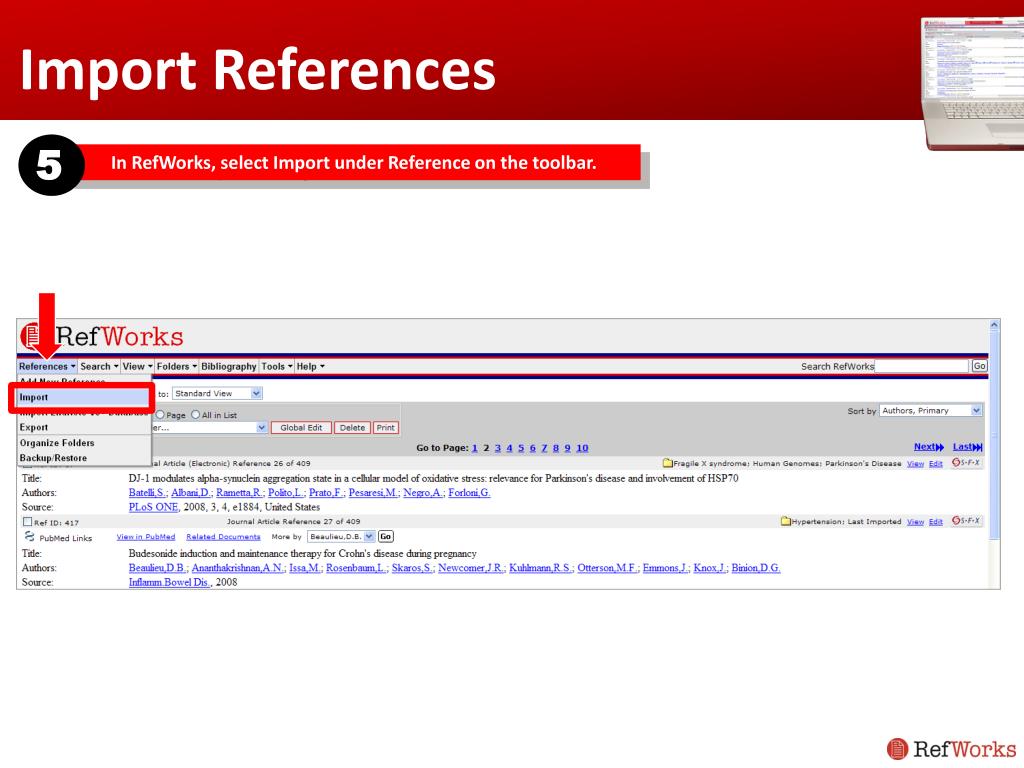Image resolution: width=1024 pixels, height=768 pixels.
Task: Click the text 'Journal Article Reference 27 of 409'
Action: coord(293,521)
